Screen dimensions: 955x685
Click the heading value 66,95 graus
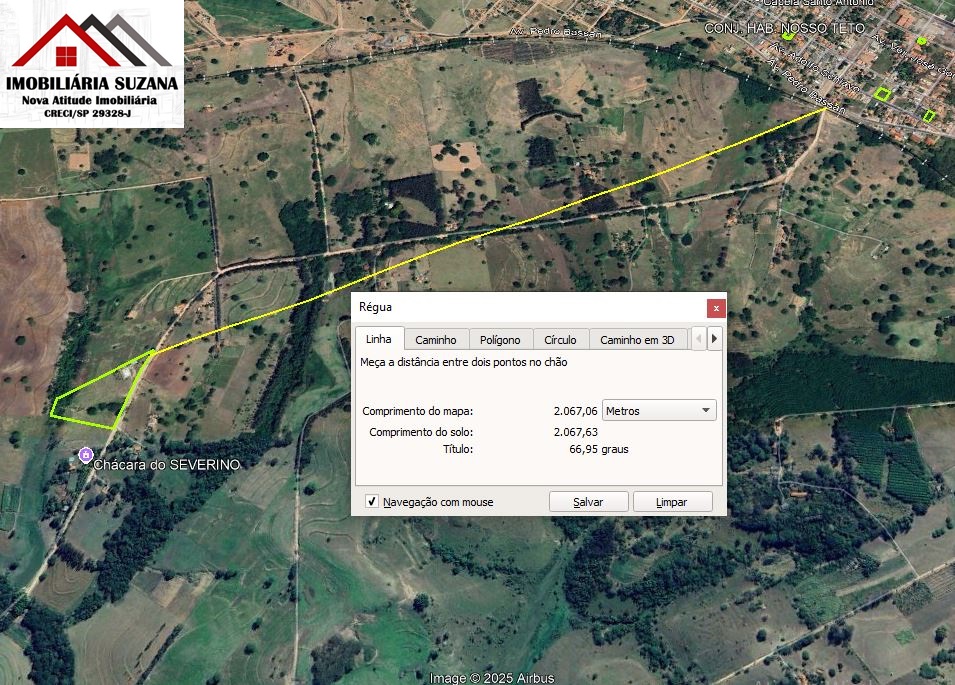pyautogui.click(x=599, y=449)
